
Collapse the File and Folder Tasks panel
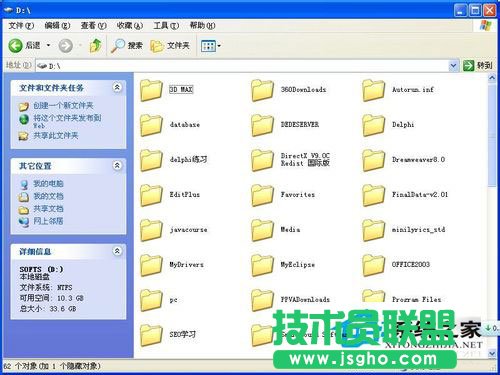pyautogui.click(x=117, y=87)
